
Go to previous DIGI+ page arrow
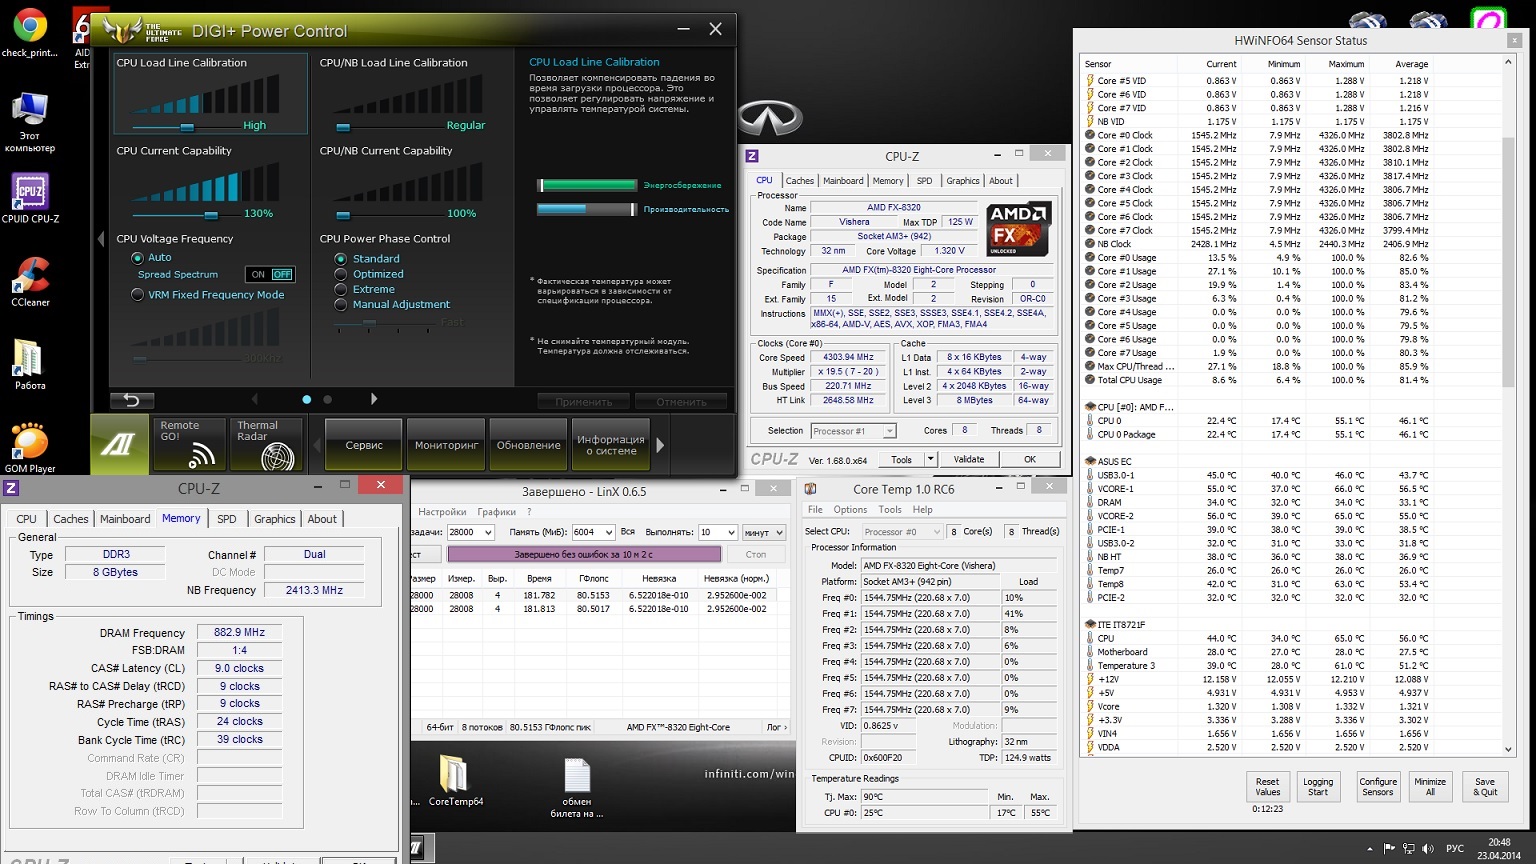[x=254, y=399]
